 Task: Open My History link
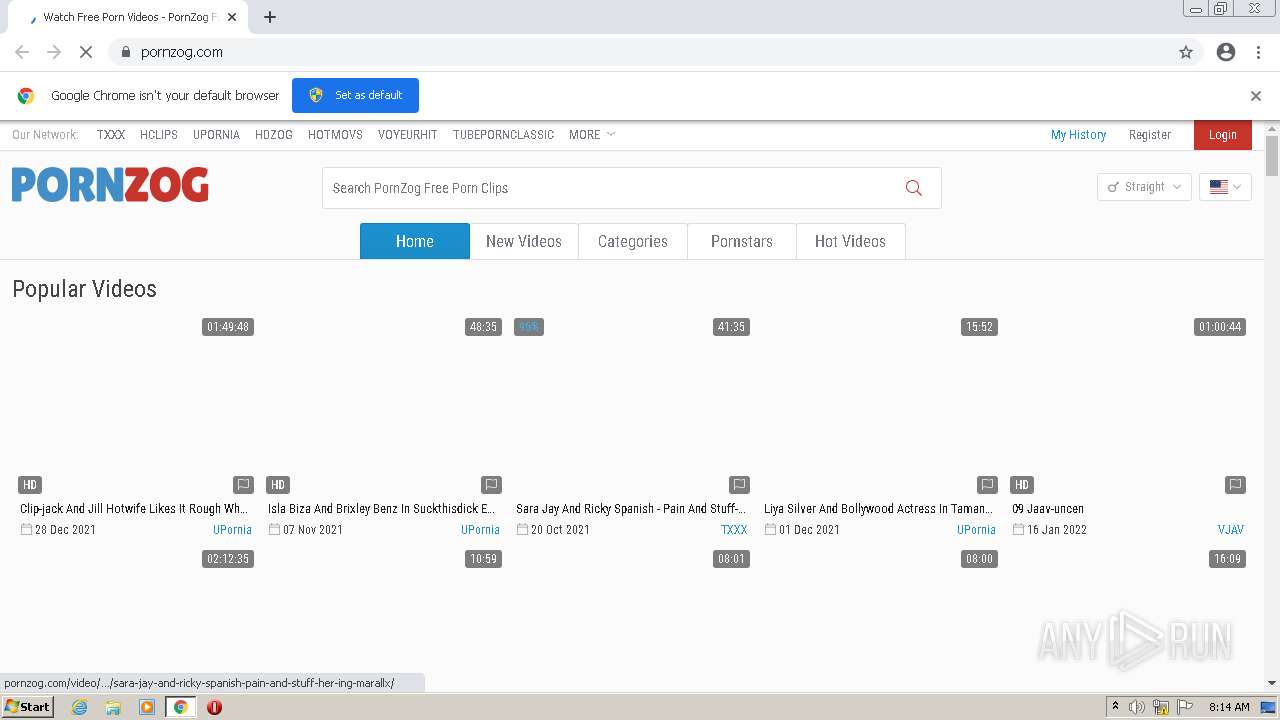click(1078, 135)
